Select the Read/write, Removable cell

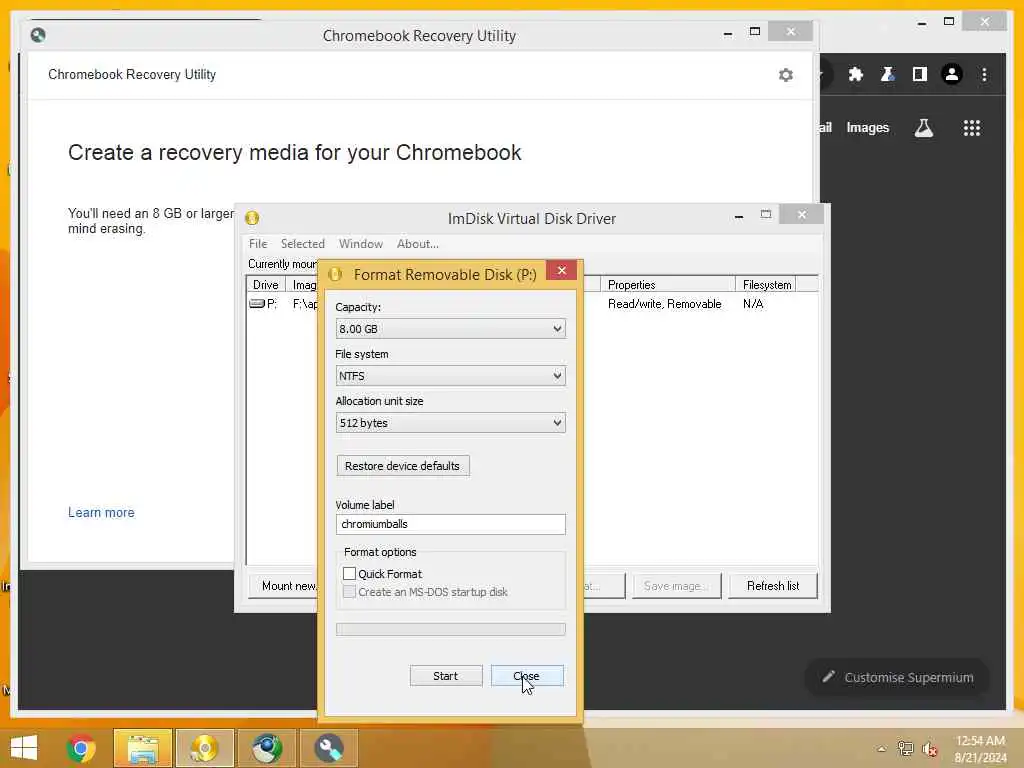pyautogui.click(x=665, y=304)
